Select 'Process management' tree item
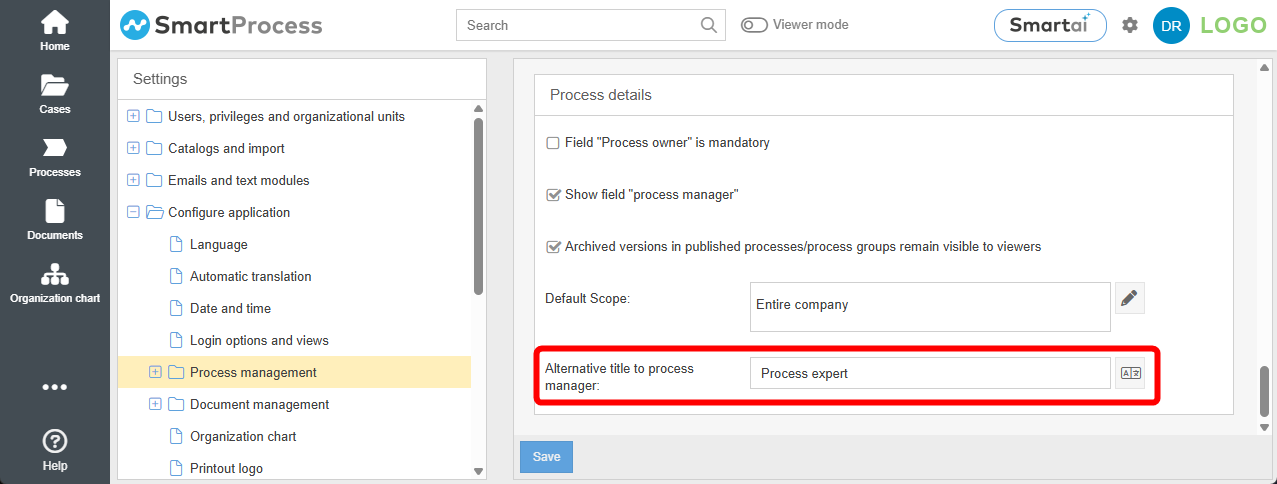This screenshot has width=1277, height=484. (x=253, y=372)
